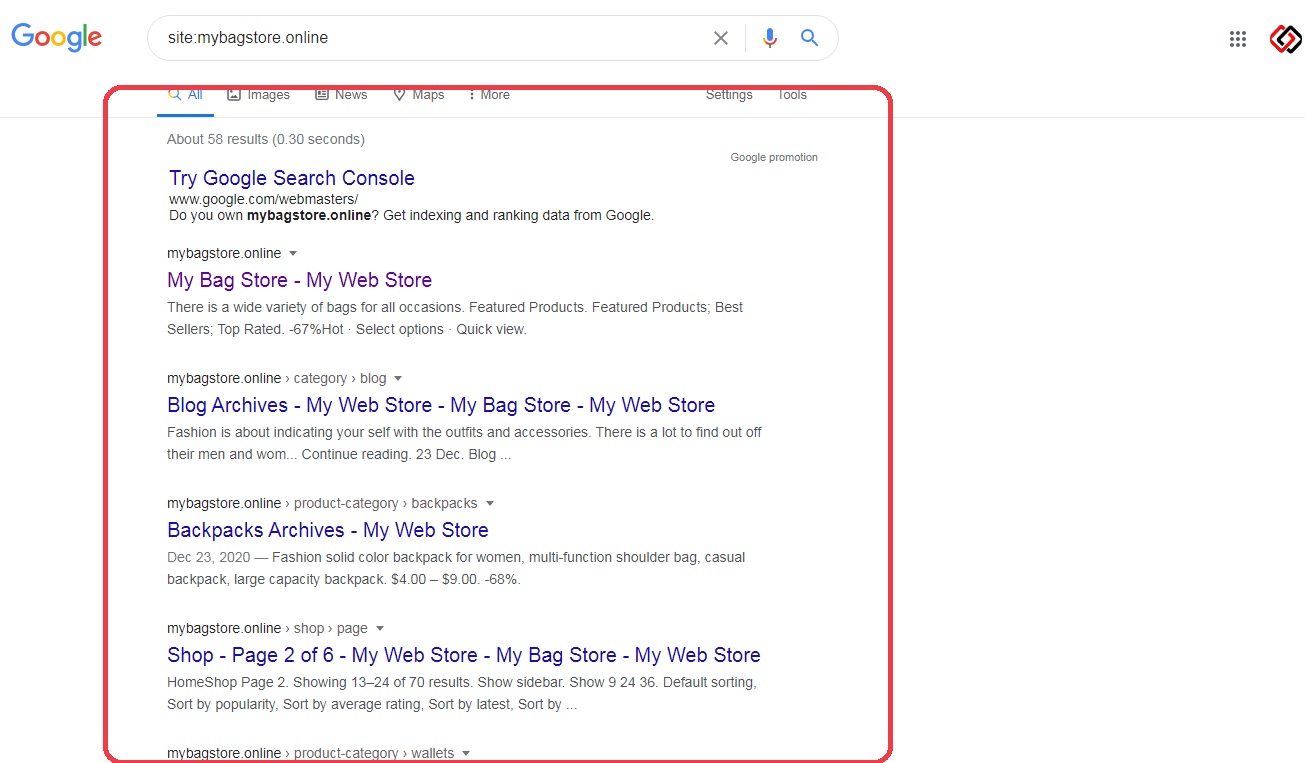Open the Shop - Page 2 of 6 result
The height and width of the screenshot is (763, 1305).
464,655
